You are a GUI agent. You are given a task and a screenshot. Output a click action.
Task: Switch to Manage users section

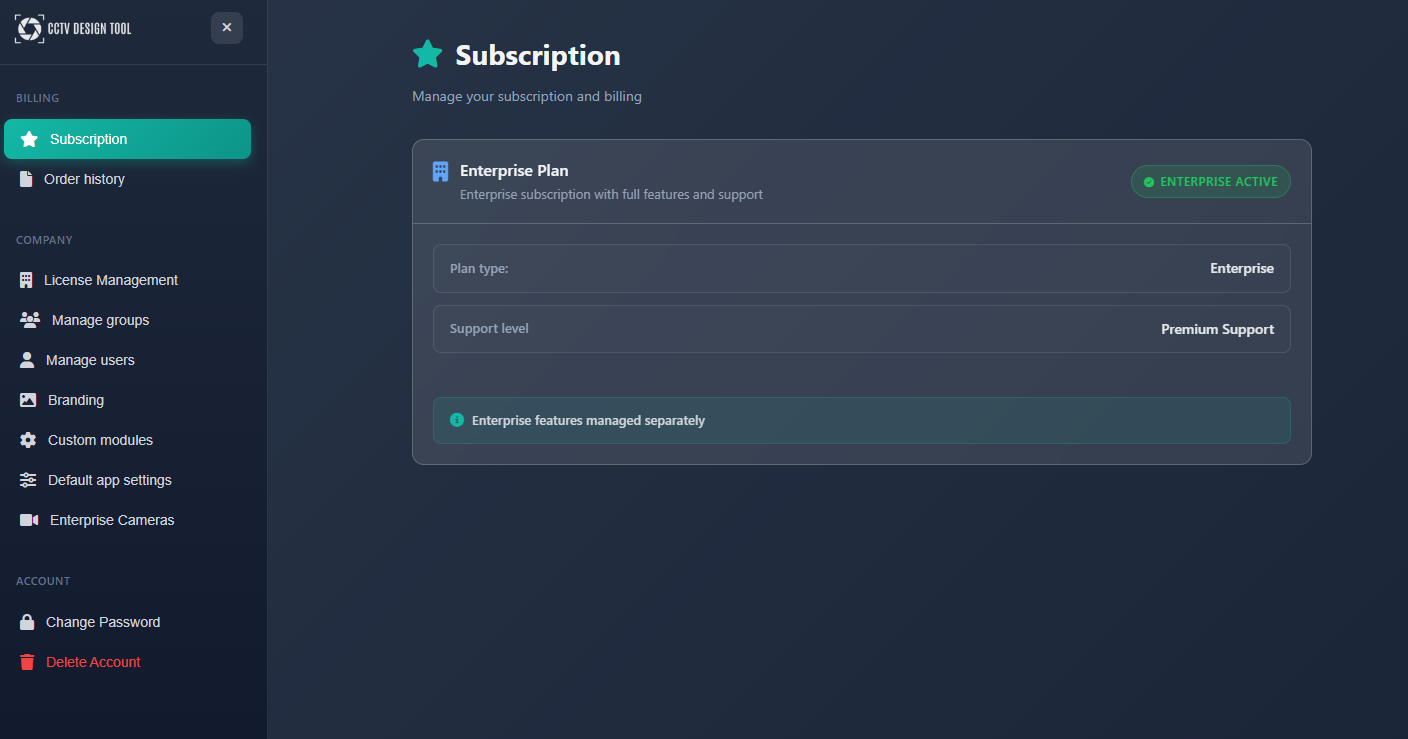coord(91,360)
